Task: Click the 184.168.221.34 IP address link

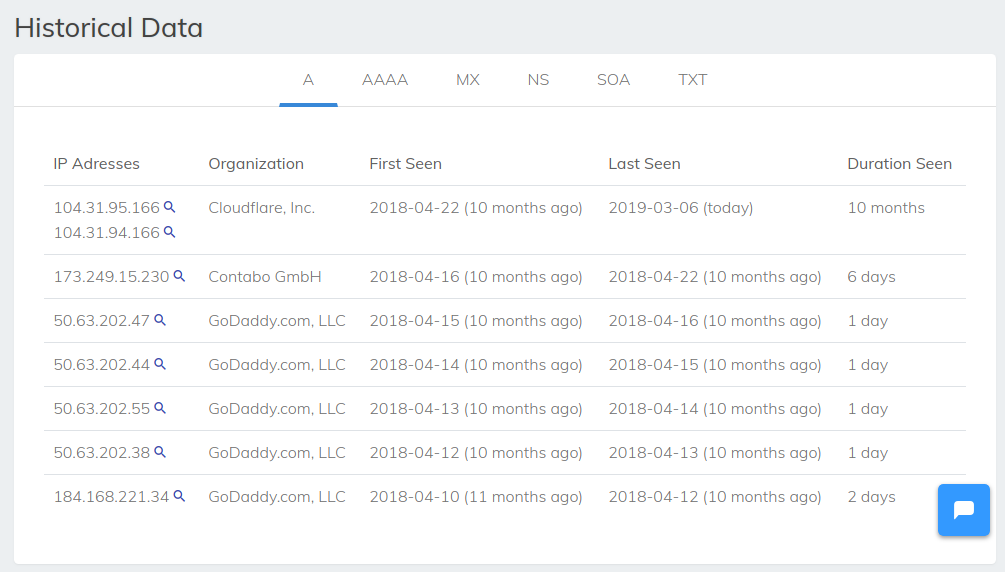Action: (x=111, y=497)
